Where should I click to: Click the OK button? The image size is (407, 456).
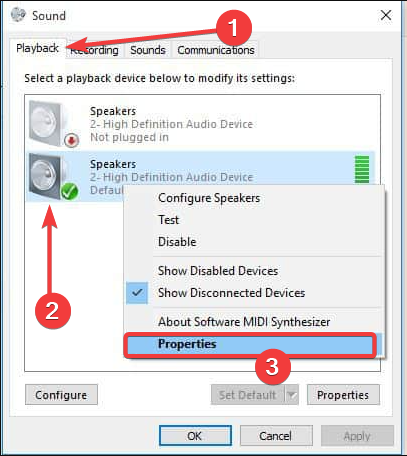[195, 436]
